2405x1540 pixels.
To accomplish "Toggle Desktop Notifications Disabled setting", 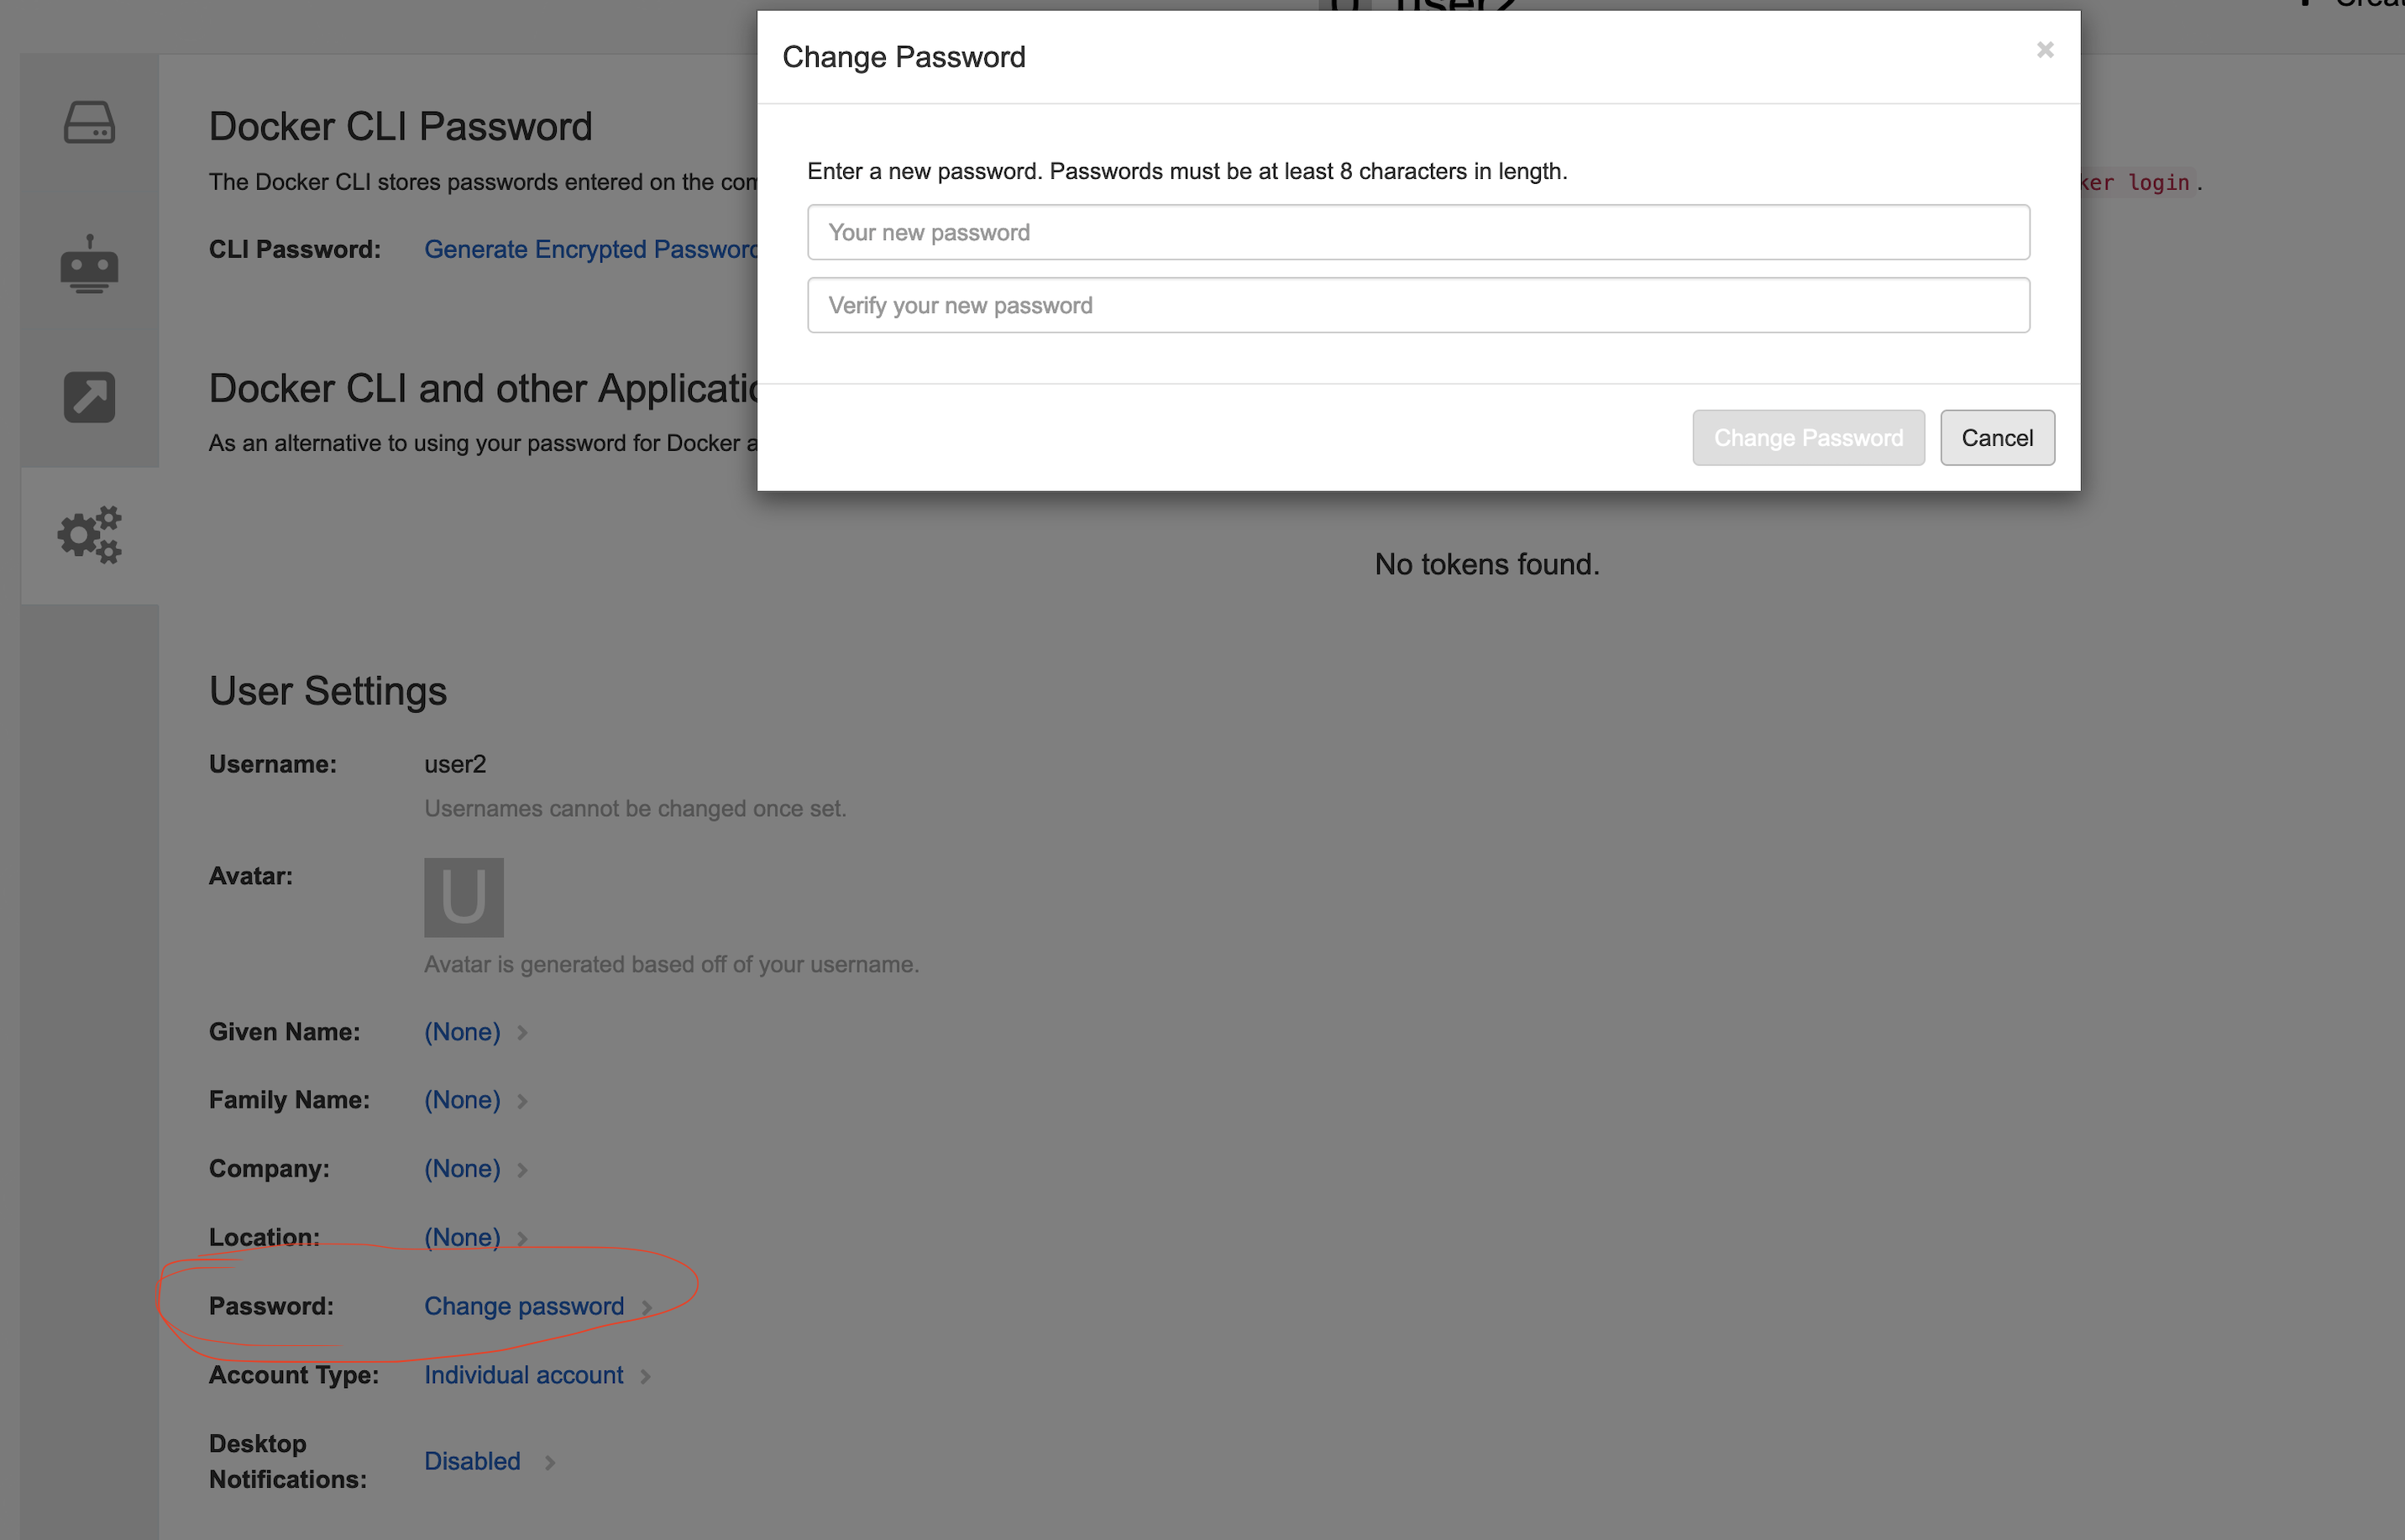I will point(472,1461).
